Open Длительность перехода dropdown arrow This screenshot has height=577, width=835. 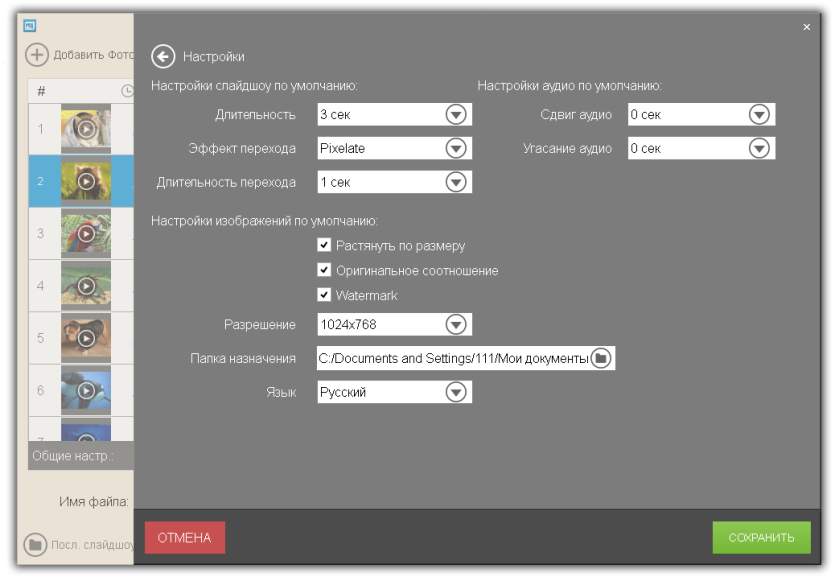tap(456, 182)
